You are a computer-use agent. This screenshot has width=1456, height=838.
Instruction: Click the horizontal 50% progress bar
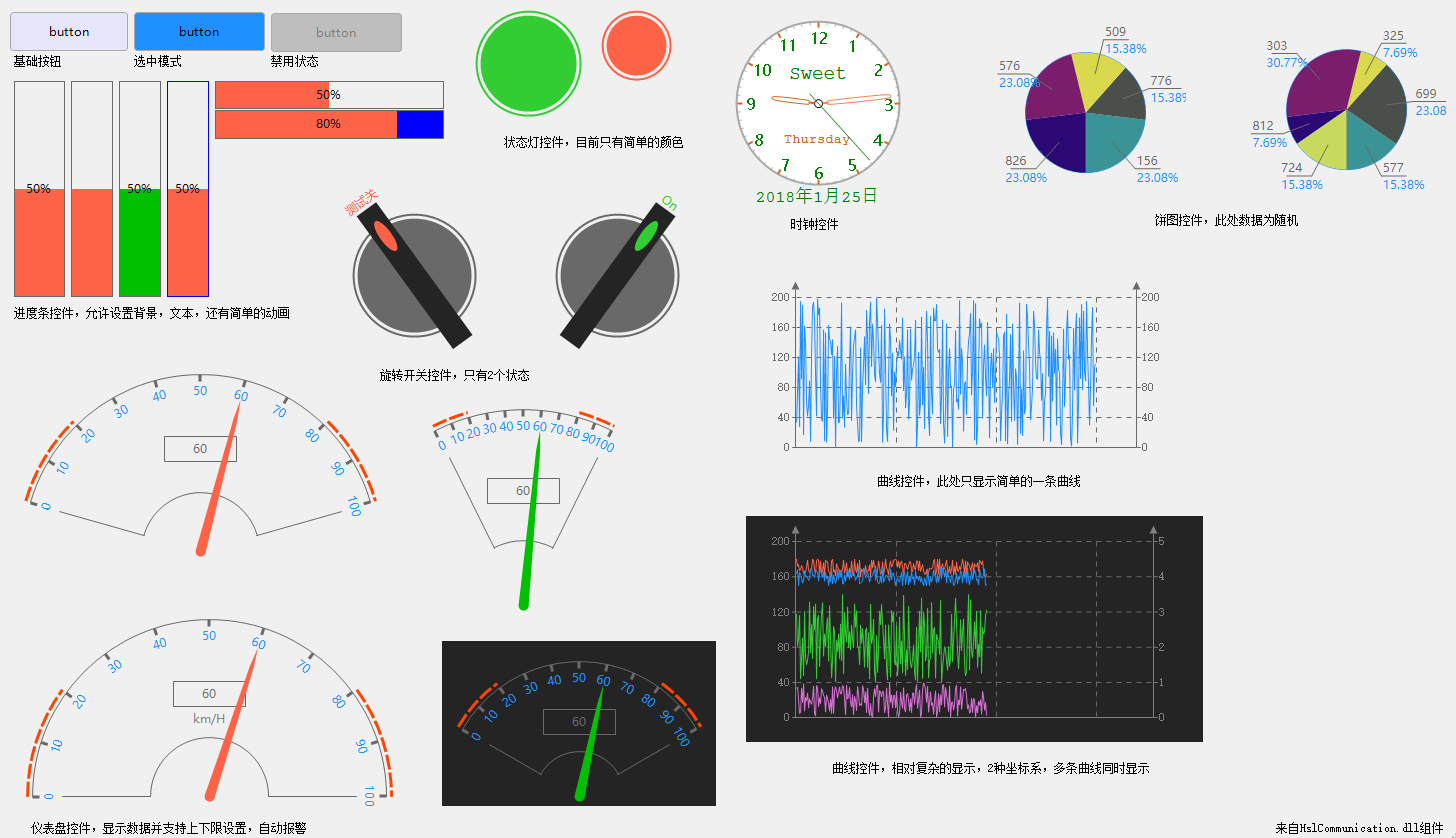[x=329, y=95]
